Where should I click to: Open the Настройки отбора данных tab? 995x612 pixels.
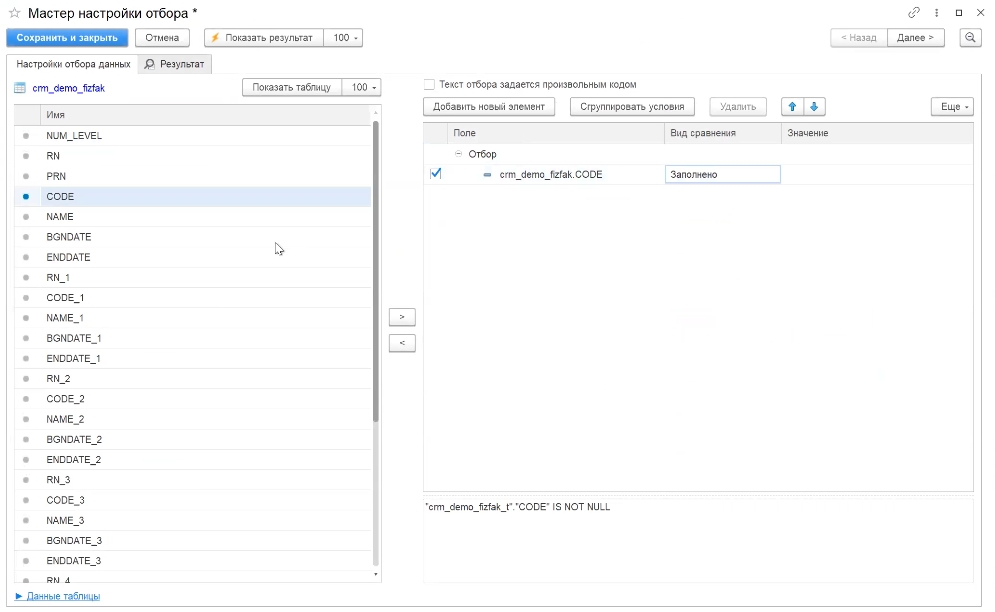(73, 64)
